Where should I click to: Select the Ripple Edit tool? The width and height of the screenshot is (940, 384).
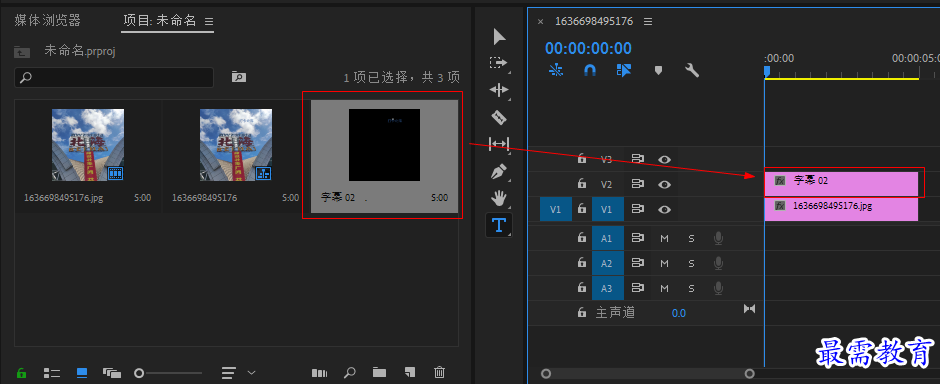point(499,90)
